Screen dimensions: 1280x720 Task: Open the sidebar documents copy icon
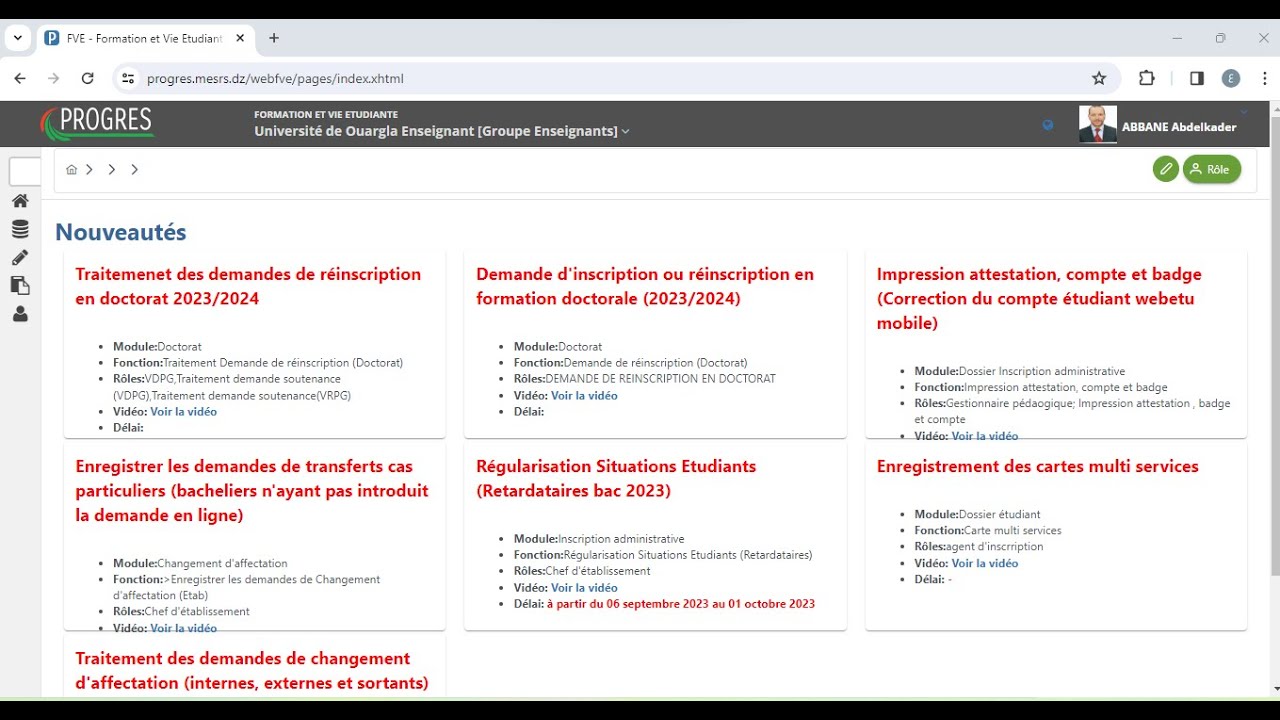20,286
